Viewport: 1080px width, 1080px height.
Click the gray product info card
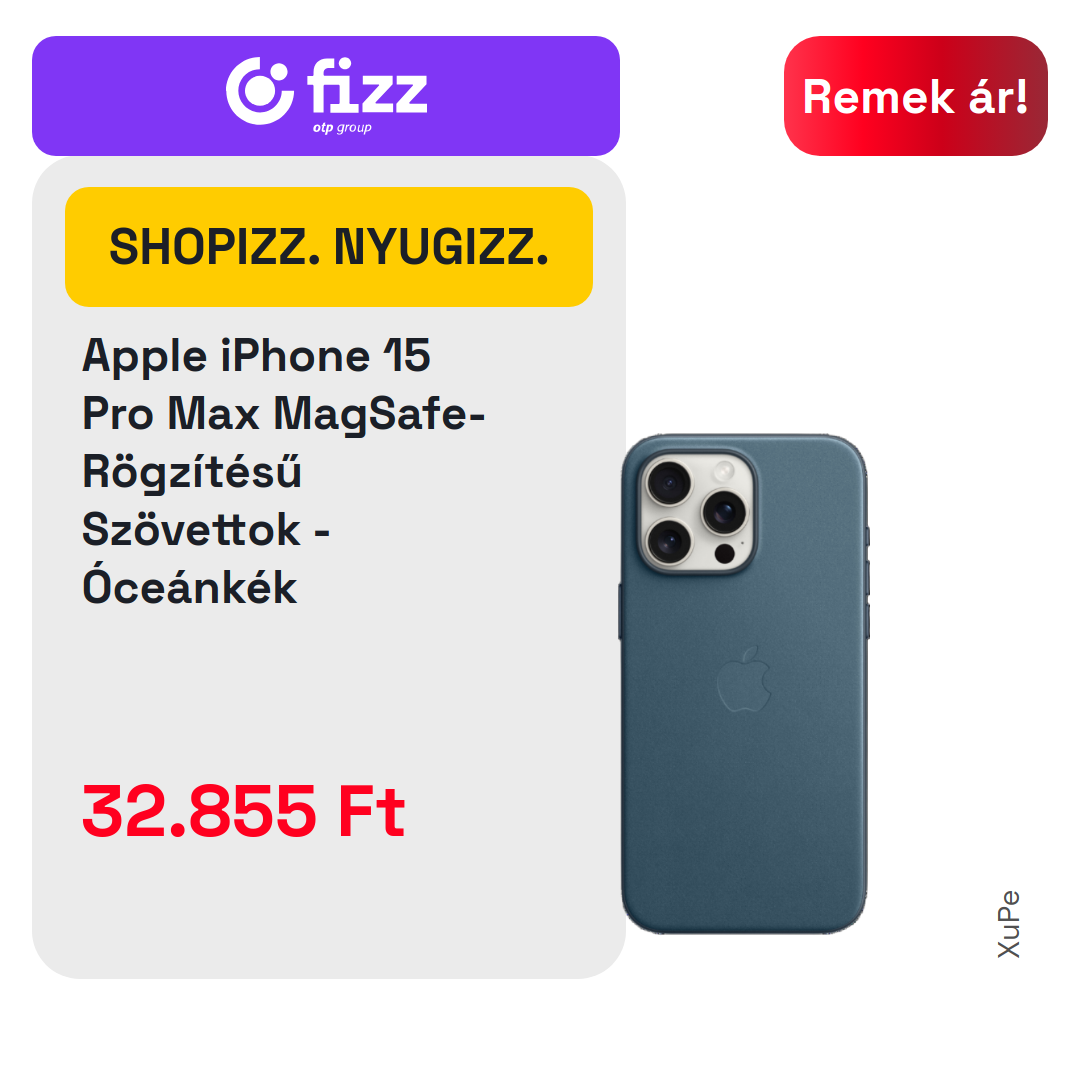click(x=329, y=568)
